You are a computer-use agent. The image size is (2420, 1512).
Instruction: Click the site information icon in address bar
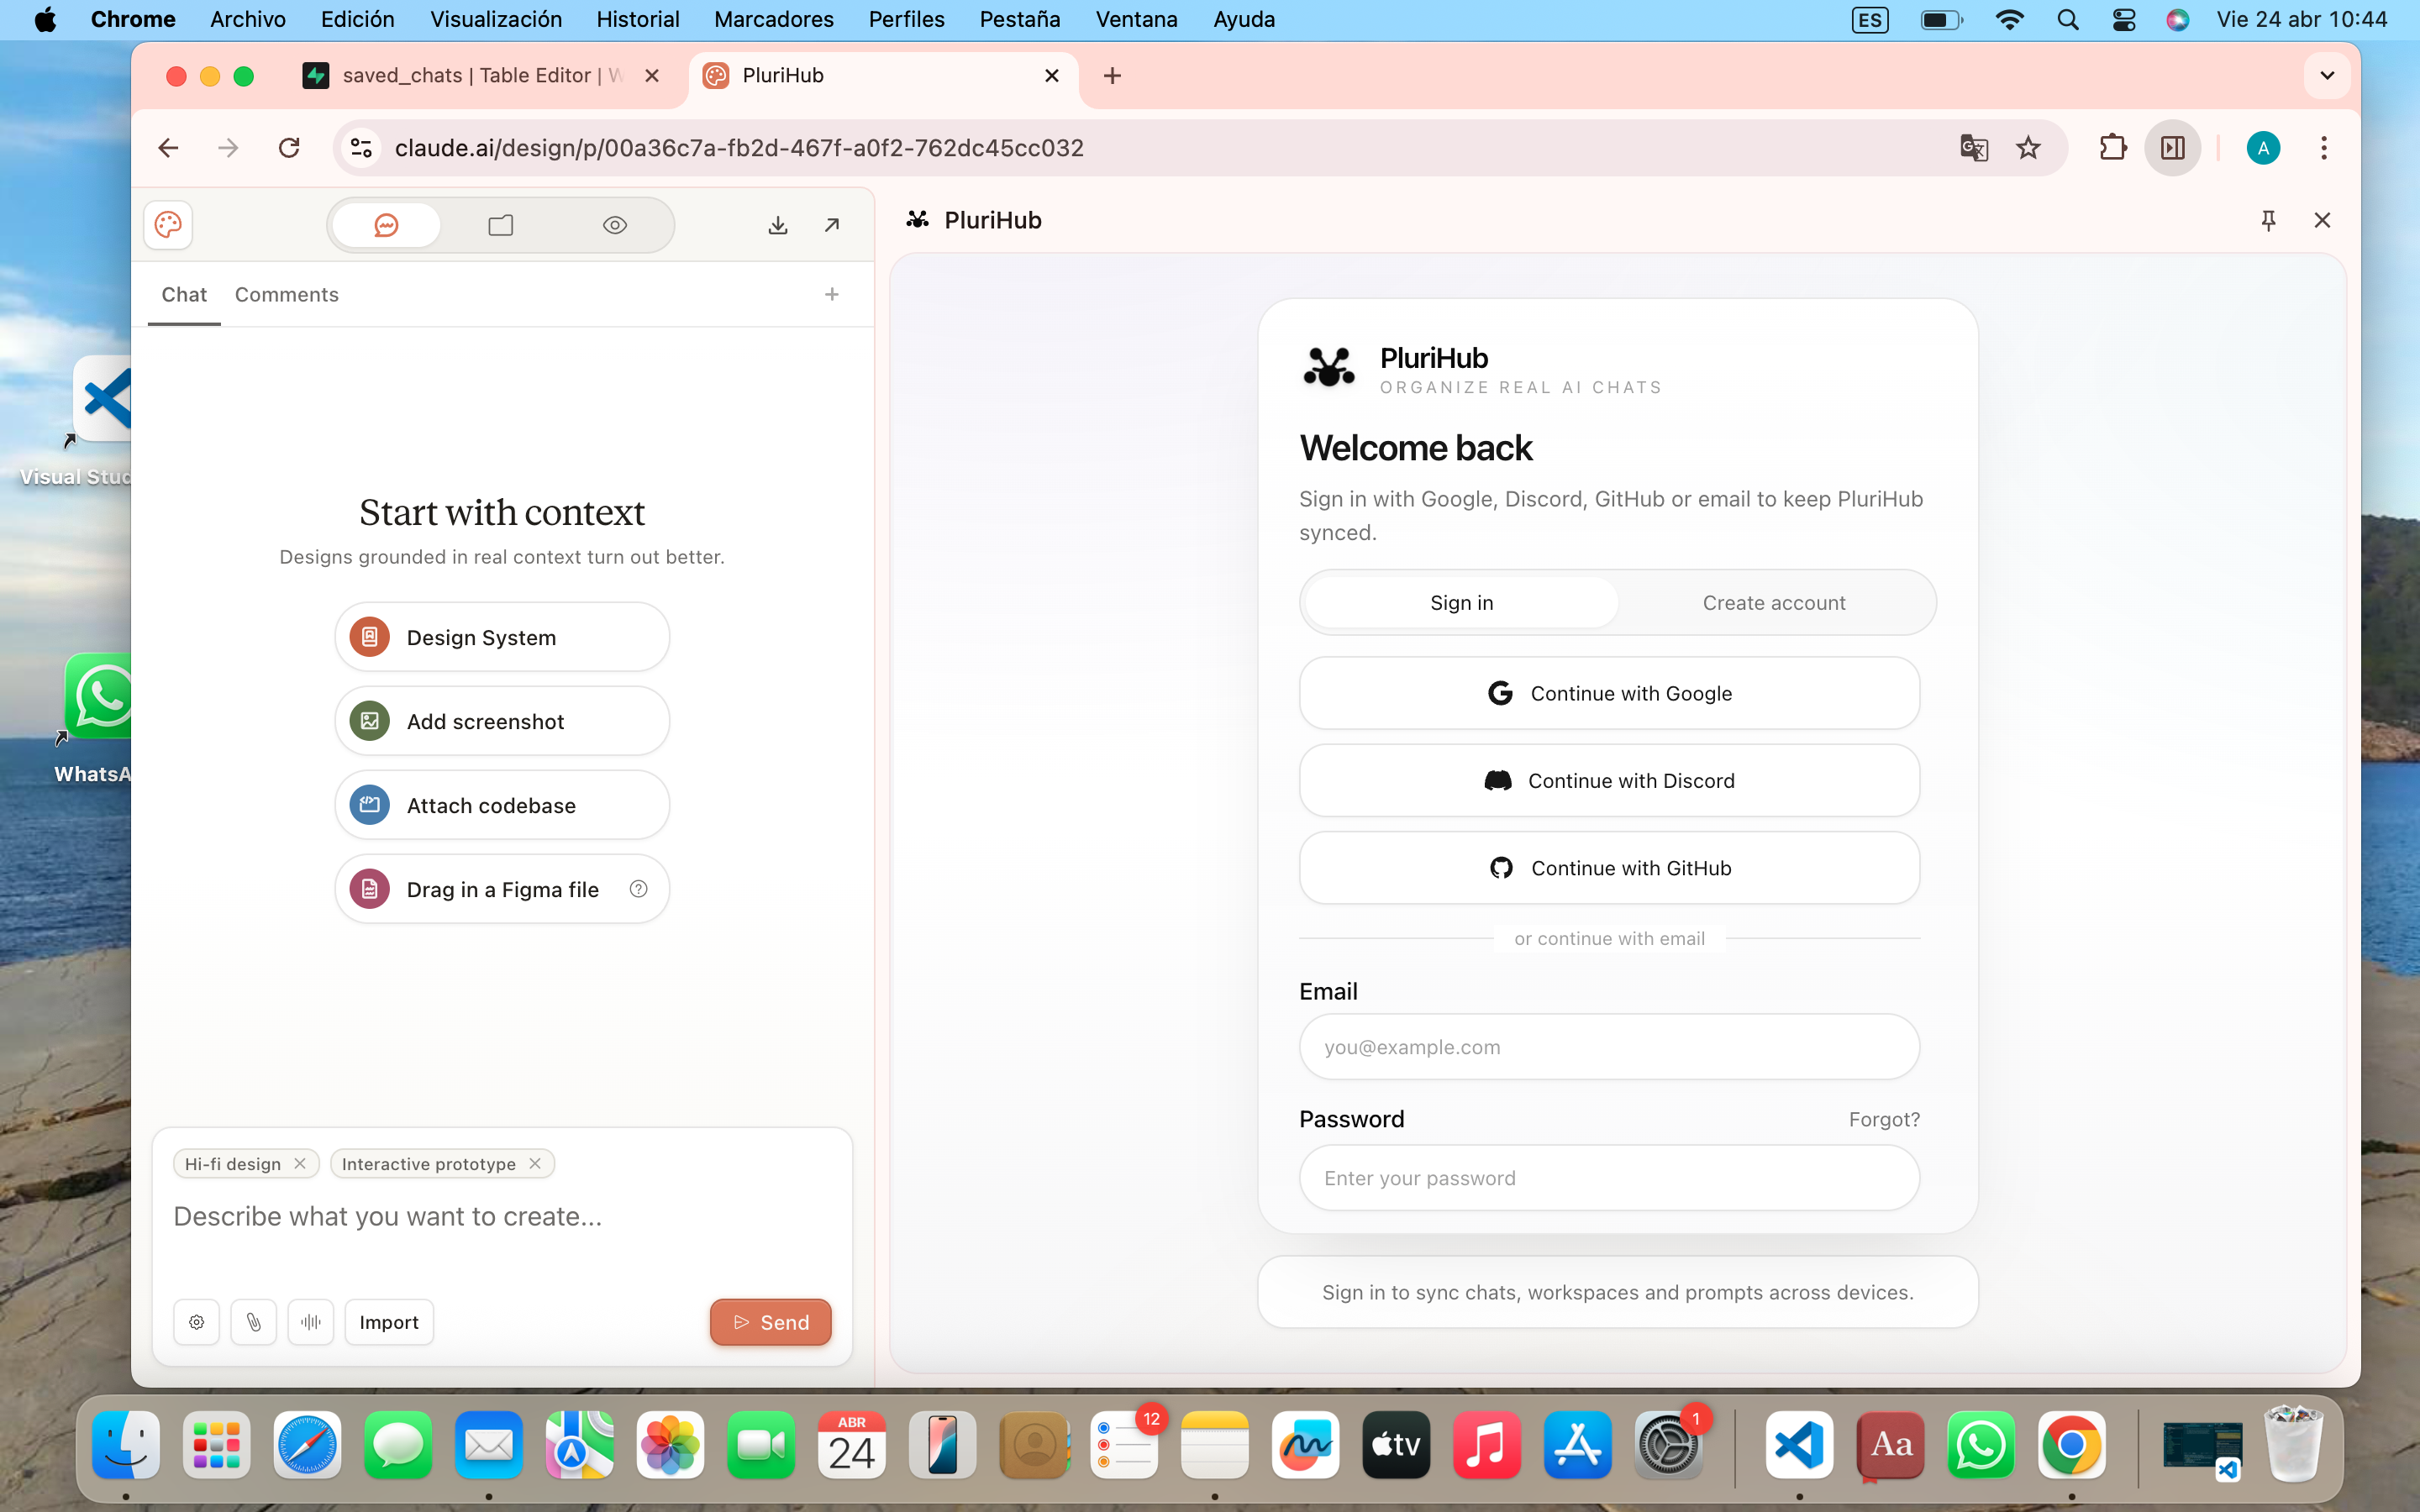(361, 148)
